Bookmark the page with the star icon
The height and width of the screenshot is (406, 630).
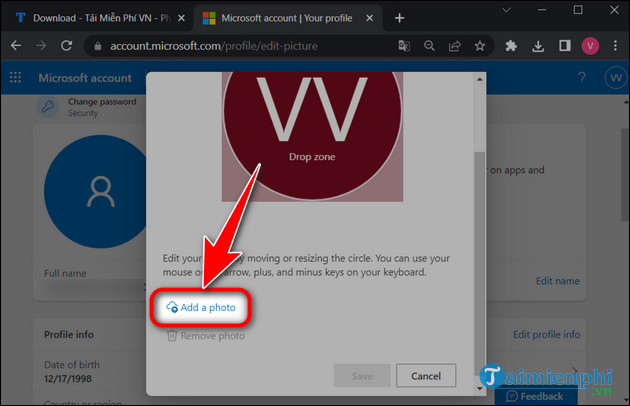[480, 46]
